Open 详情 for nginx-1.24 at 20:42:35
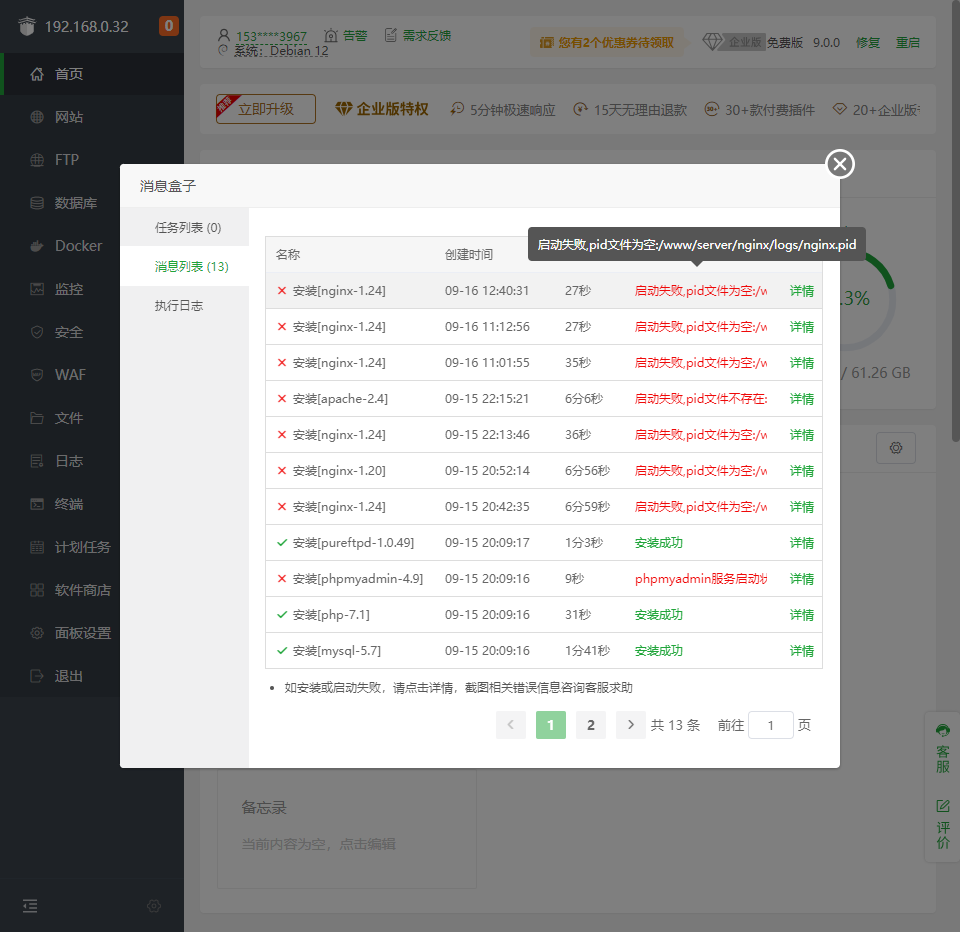 (x=801, y=507)
